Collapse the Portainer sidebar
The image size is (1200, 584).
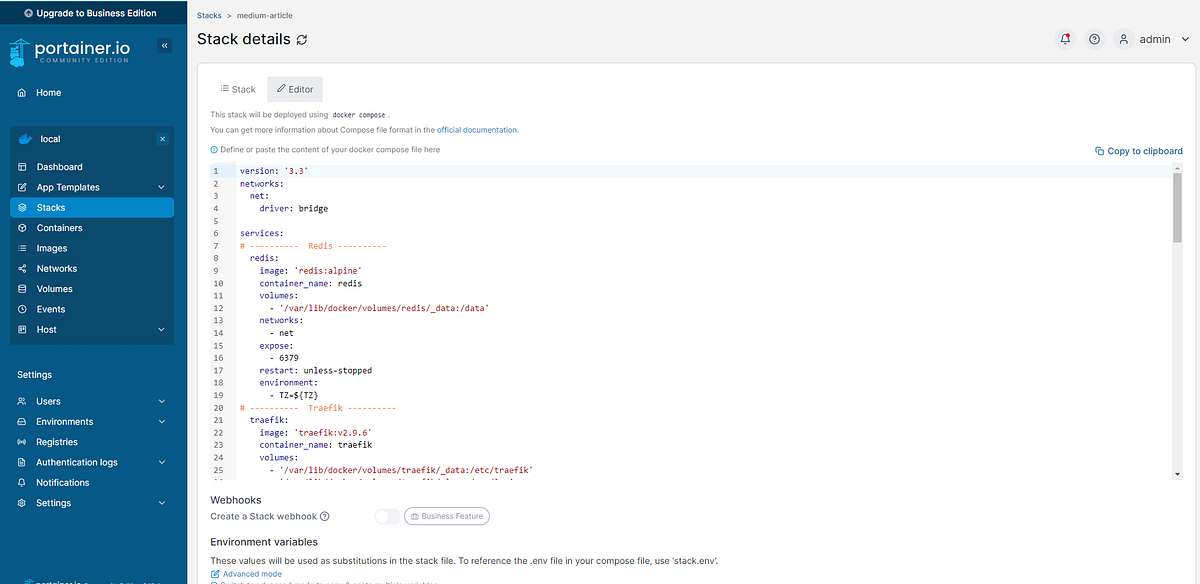tap(164, 44)
